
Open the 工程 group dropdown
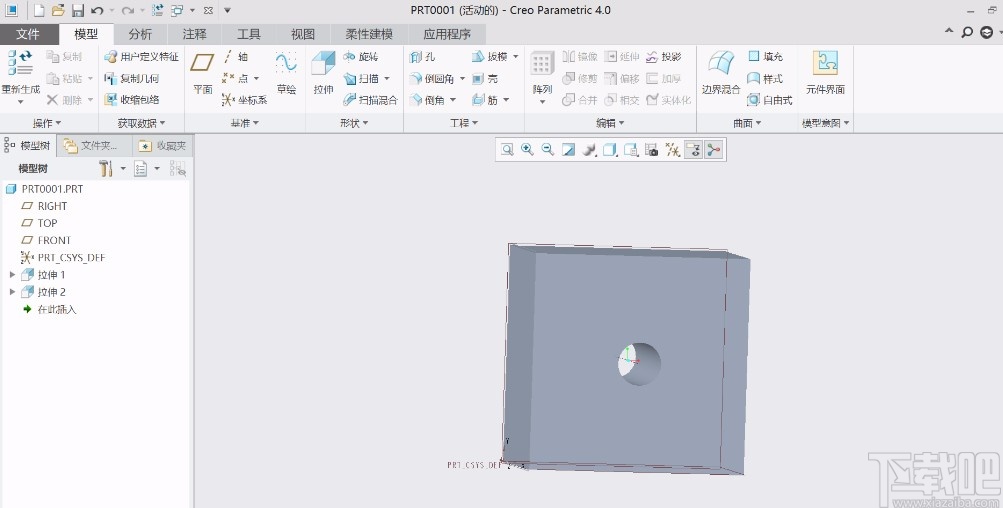point(464,123)
